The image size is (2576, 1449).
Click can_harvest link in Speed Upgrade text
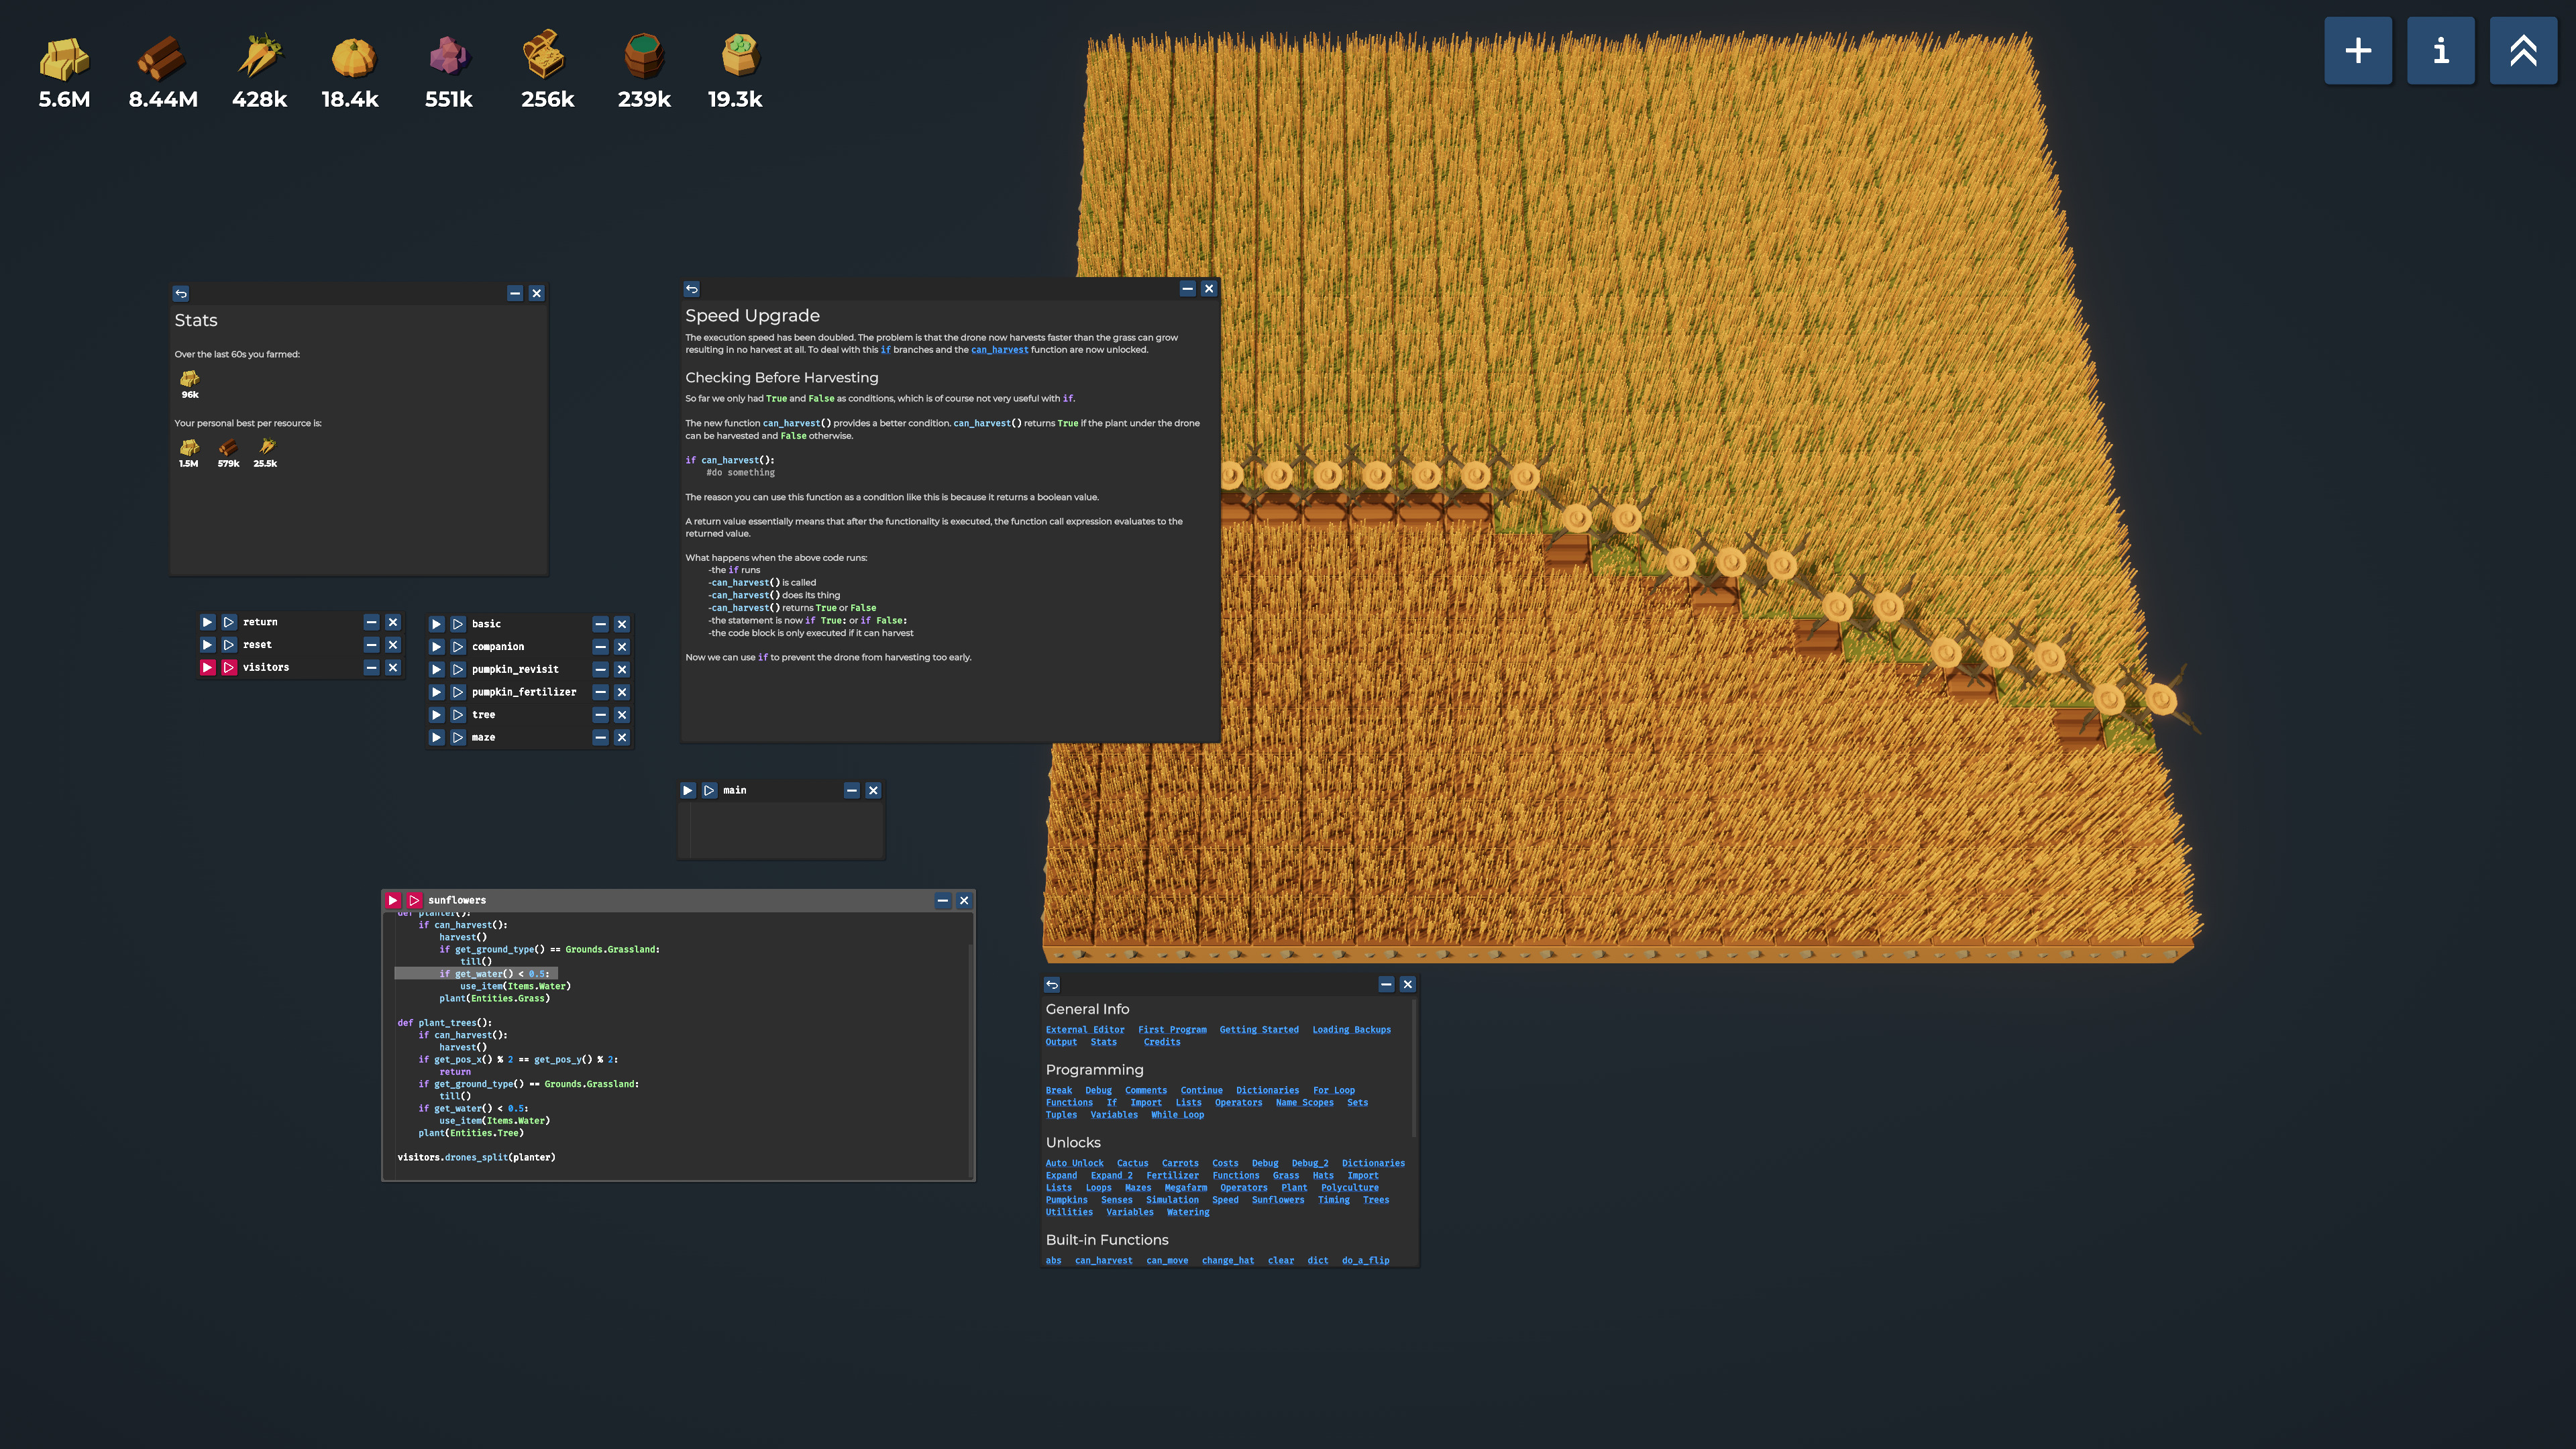point(999,350)
